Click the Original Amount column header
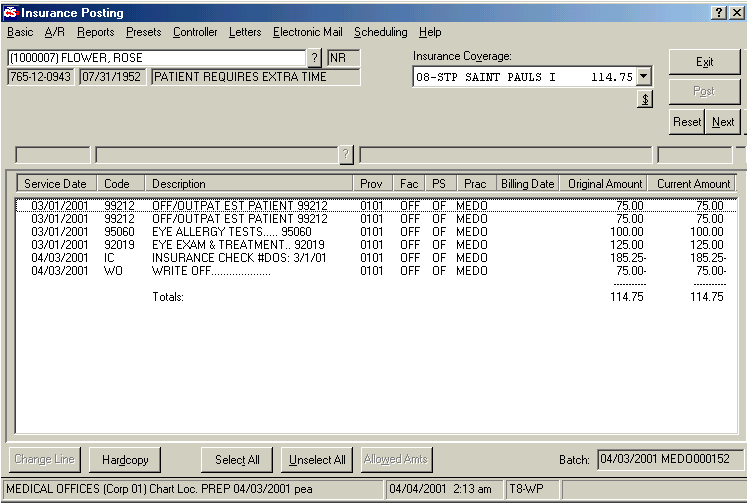 pos(604,183)
